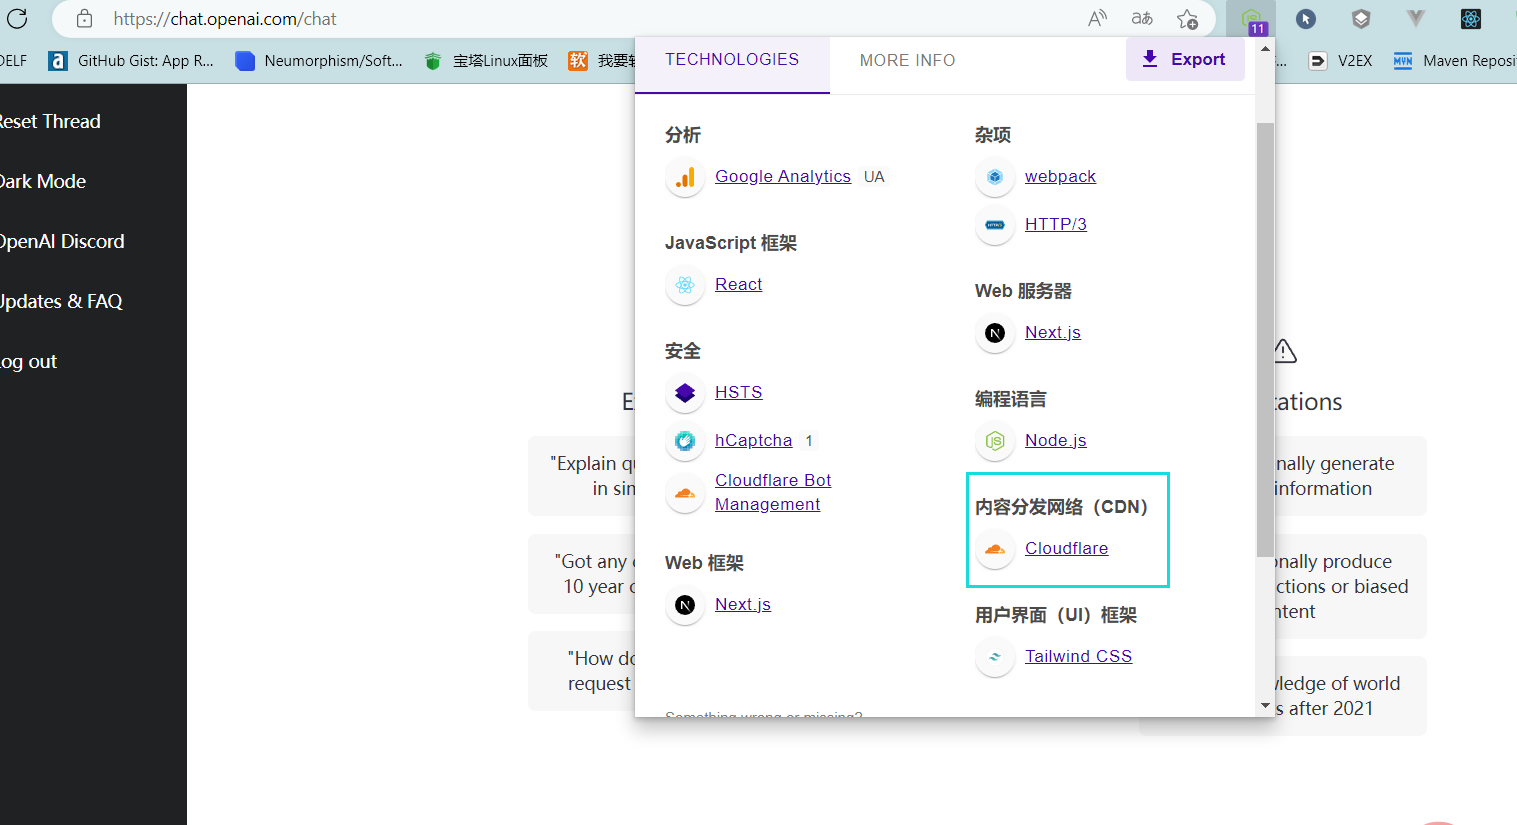Click the Export button
Image resolution: width=1517 pixels, height=825 pixels.
point(1185,59)
